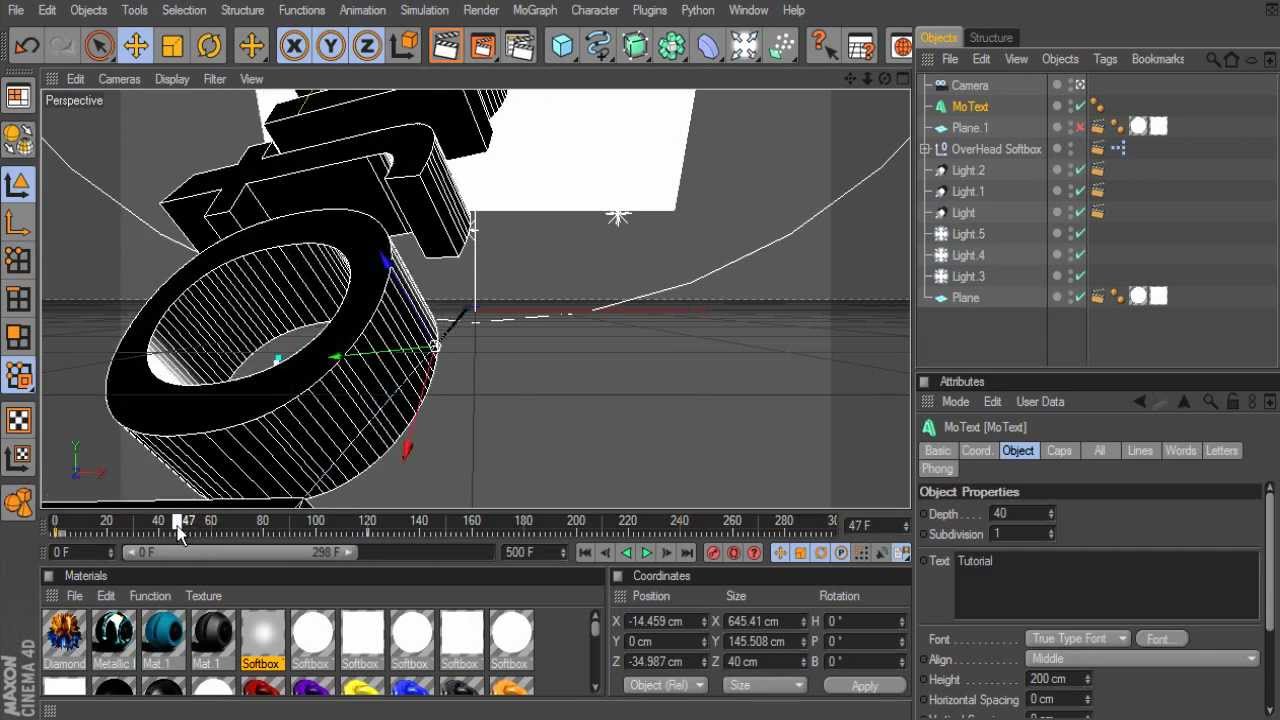Toggle the X axis lock
The image size is (1280, 720).
[x=294, y=46]
